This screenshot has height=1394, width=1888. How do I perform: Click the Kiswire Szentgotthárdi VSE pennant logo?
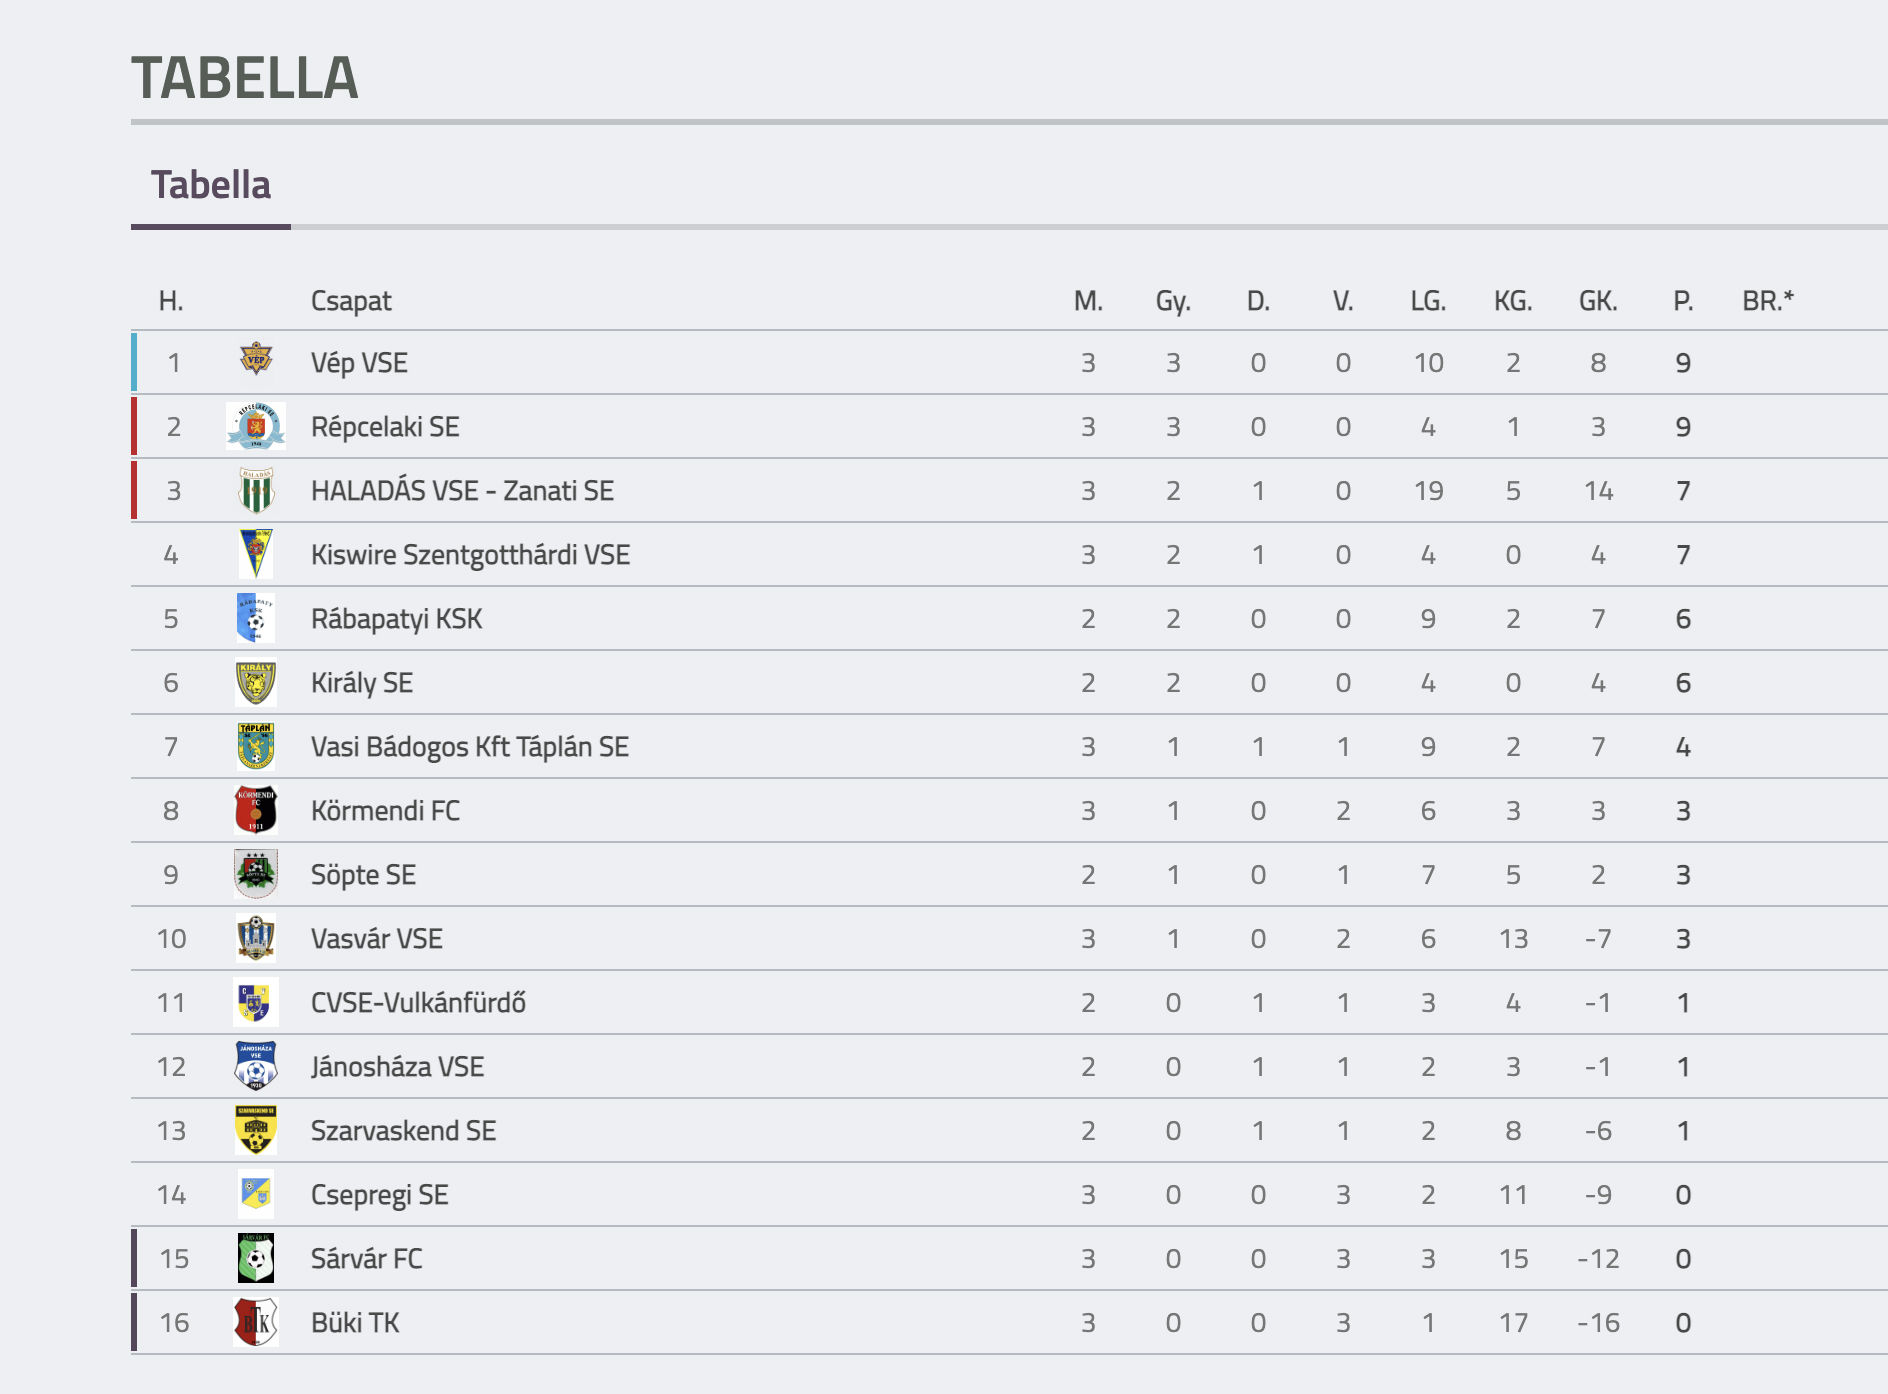pos(256,554)
